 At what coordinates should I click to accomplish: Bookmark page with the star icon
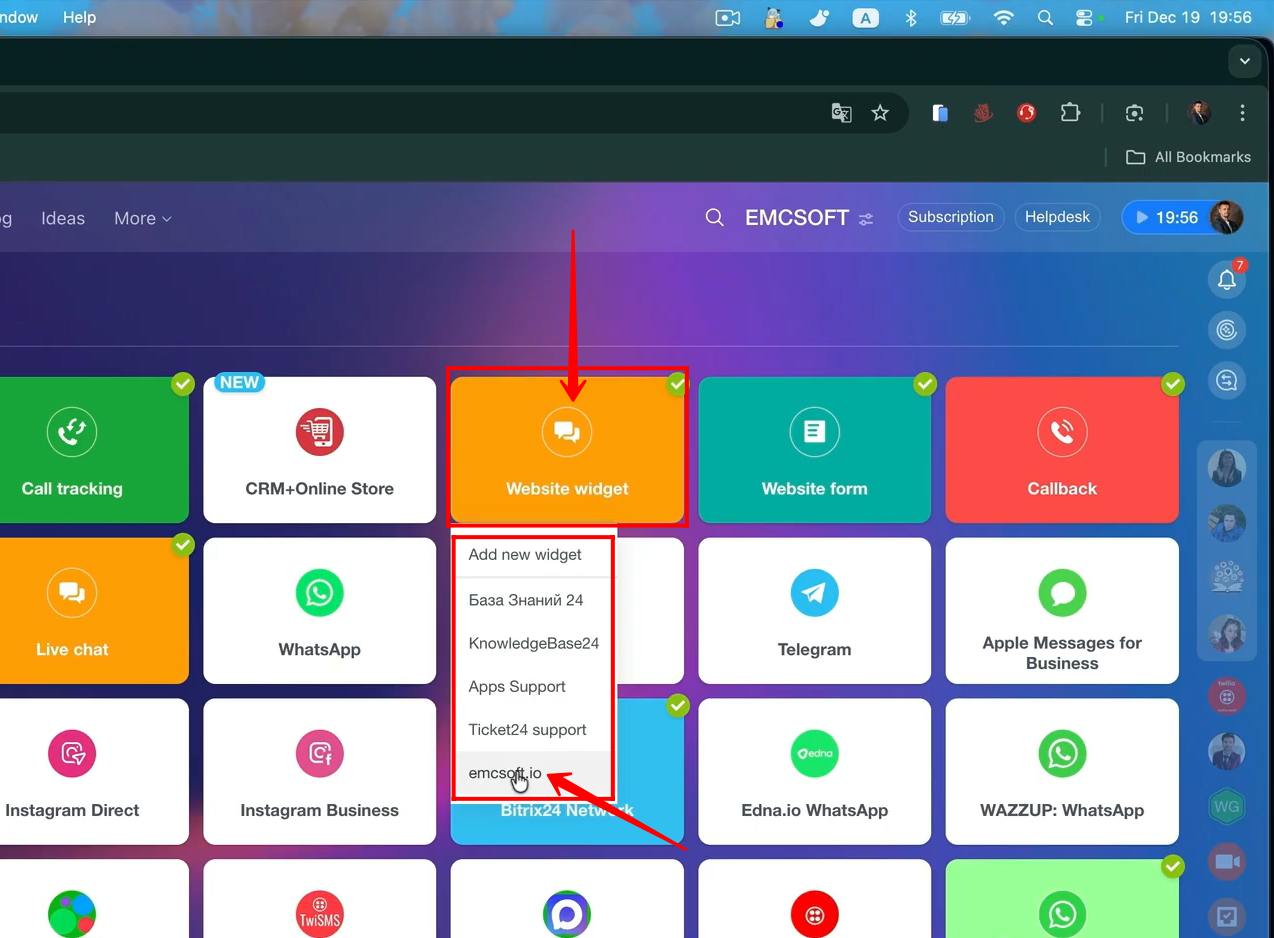[880, 113]
